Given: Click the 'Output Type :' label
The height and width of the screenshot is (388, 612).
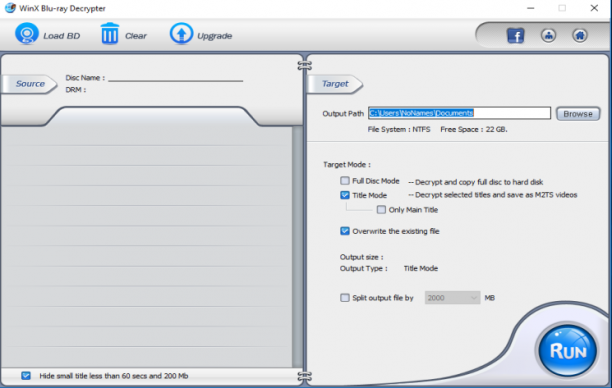Looking at the screenshot, I should point(364,269).
